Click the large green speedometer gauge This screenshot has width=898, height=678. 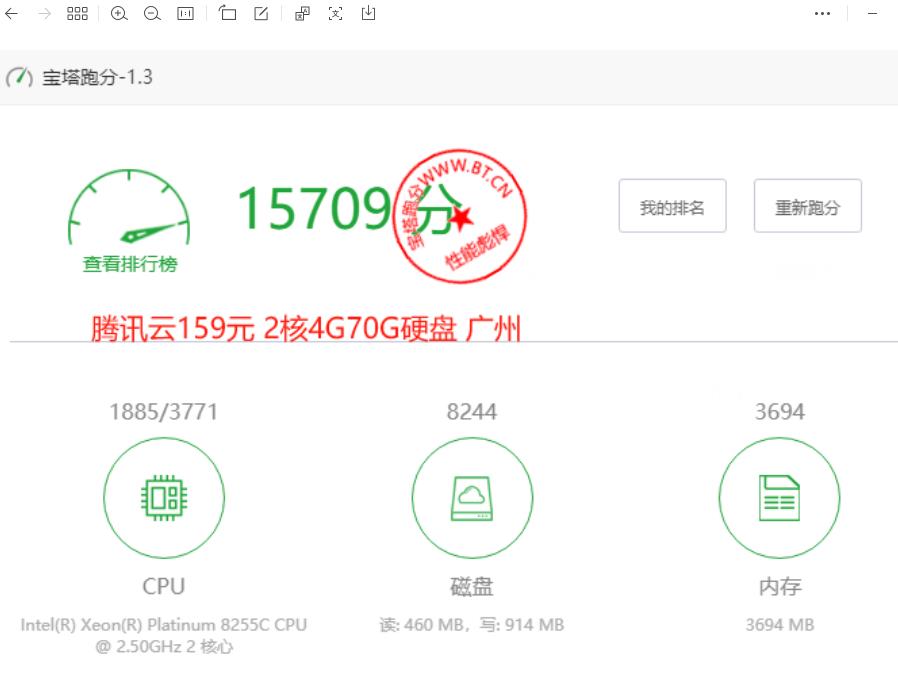(129, 207)
